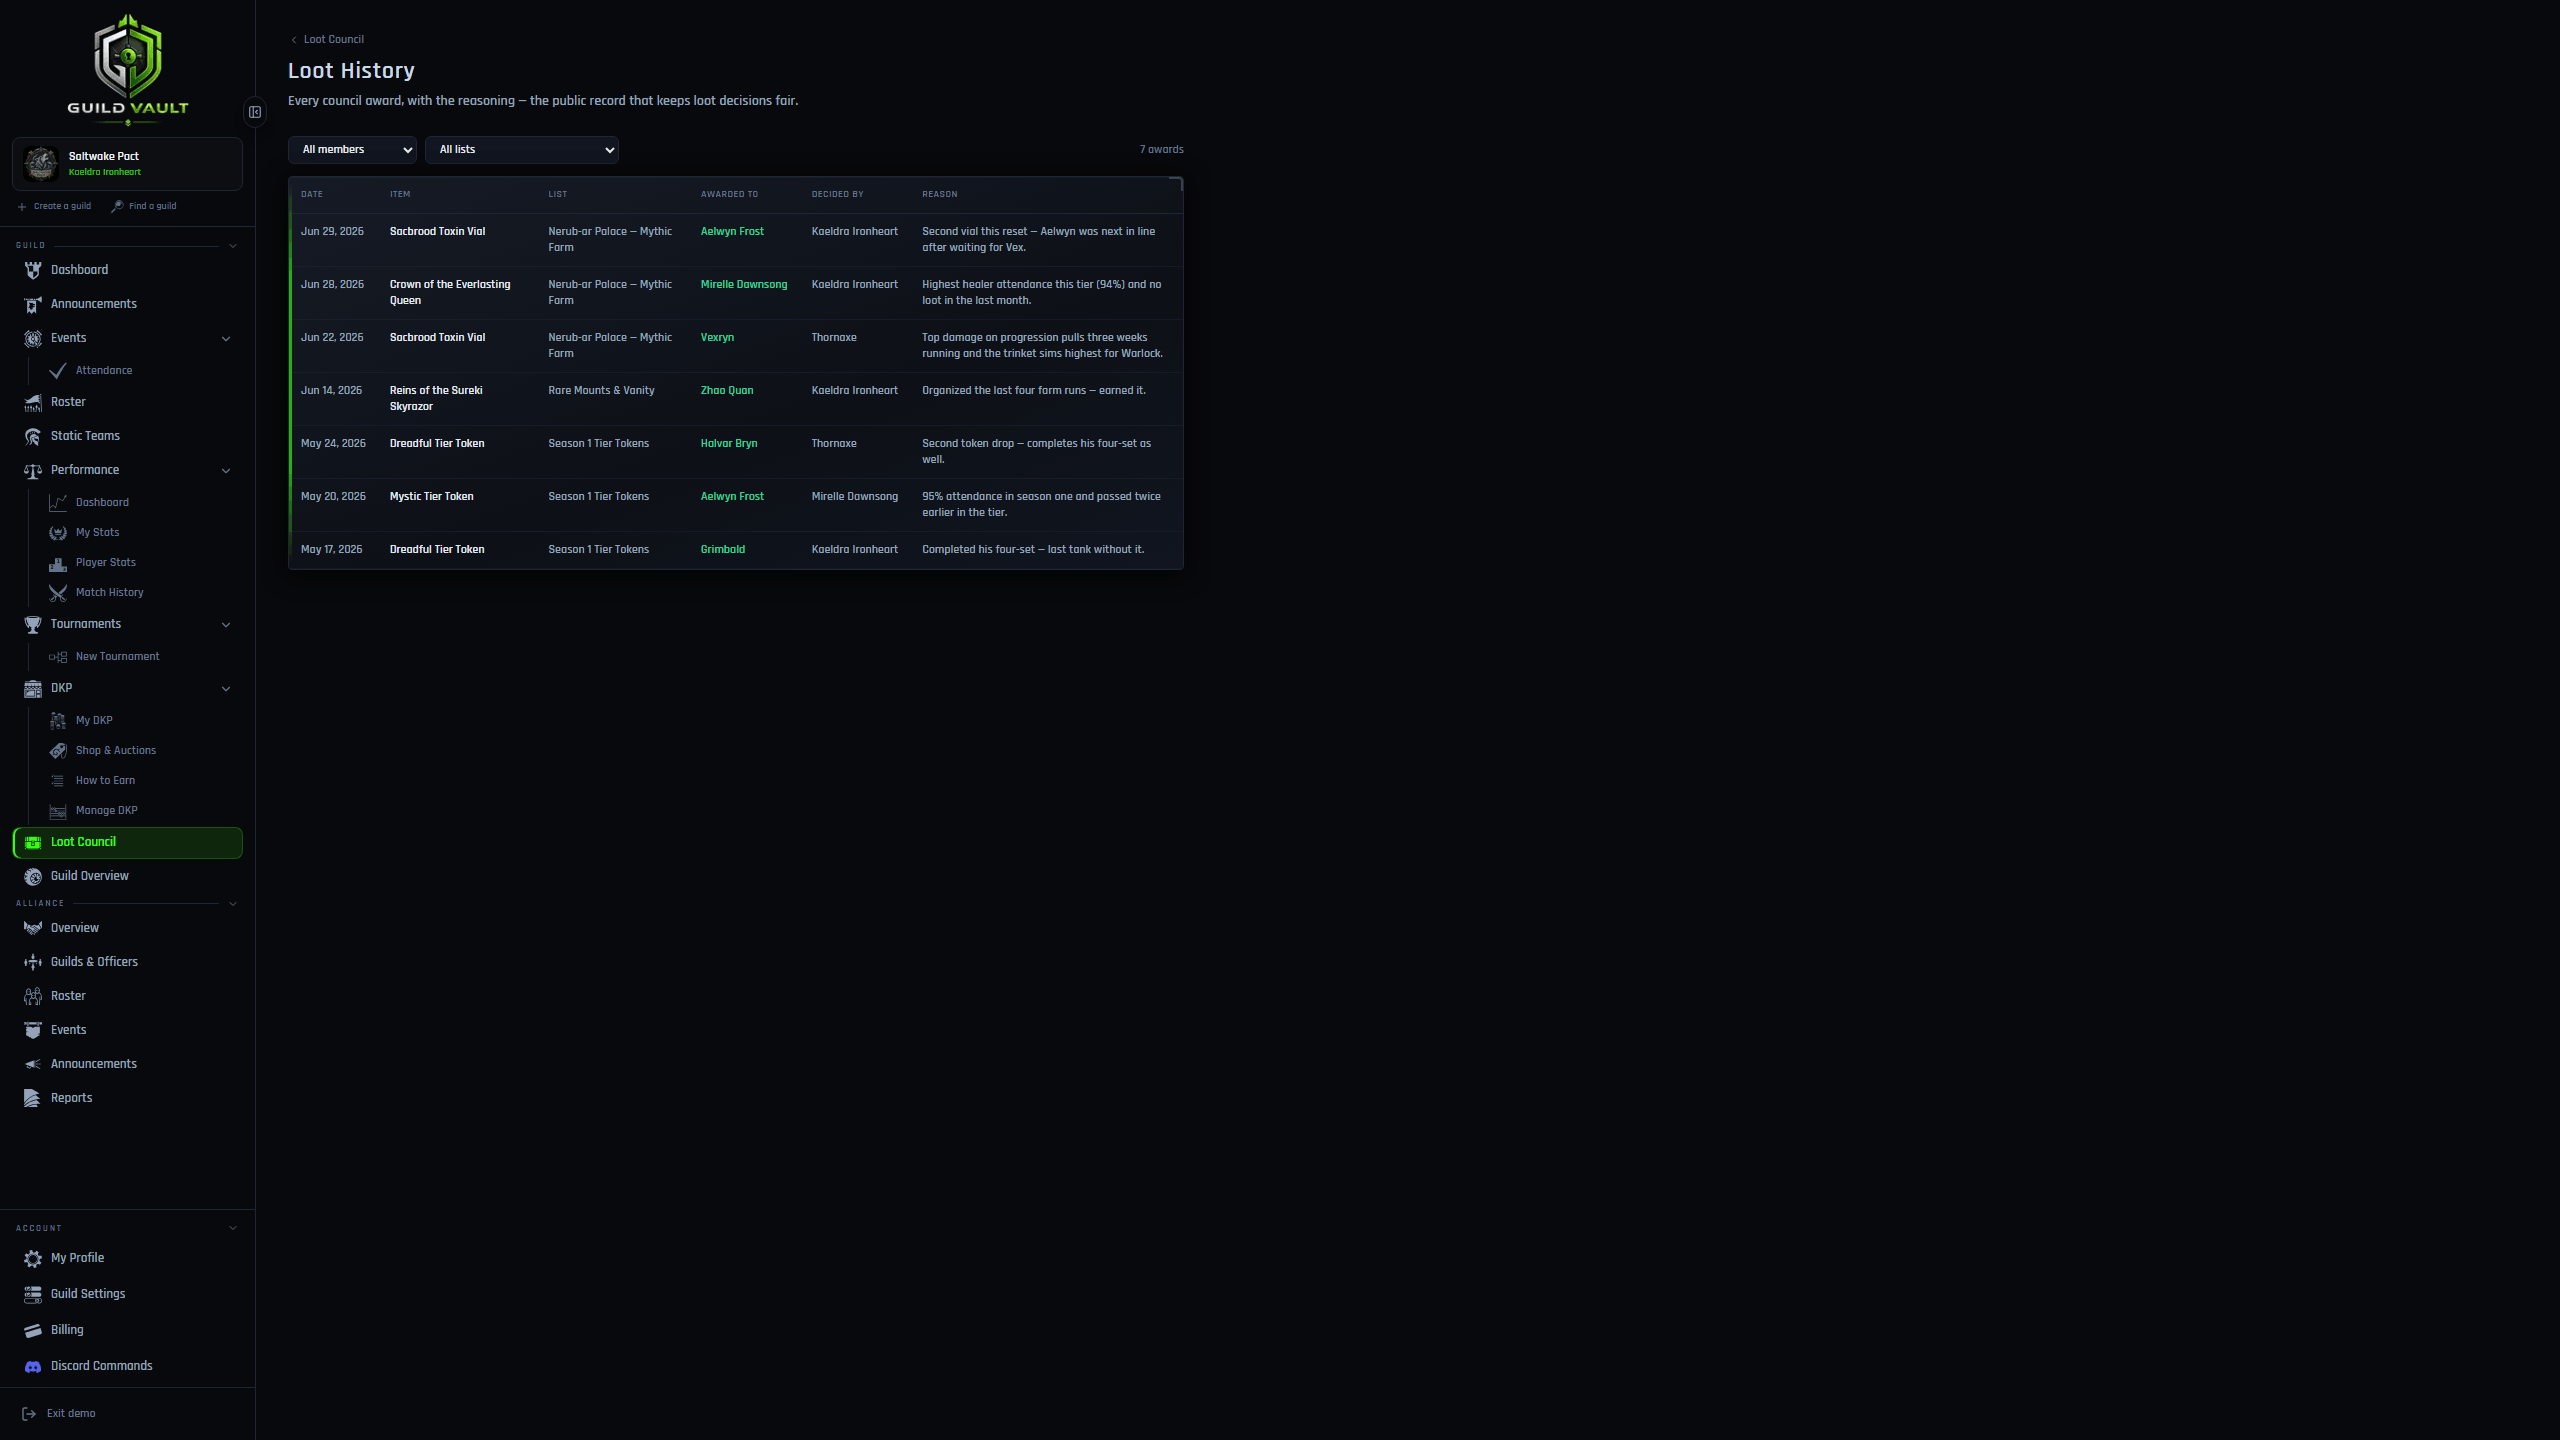Click the alliance Reports icon
The width and height of the screenshot is (2560, 1440).
(x=33, y=1098)
